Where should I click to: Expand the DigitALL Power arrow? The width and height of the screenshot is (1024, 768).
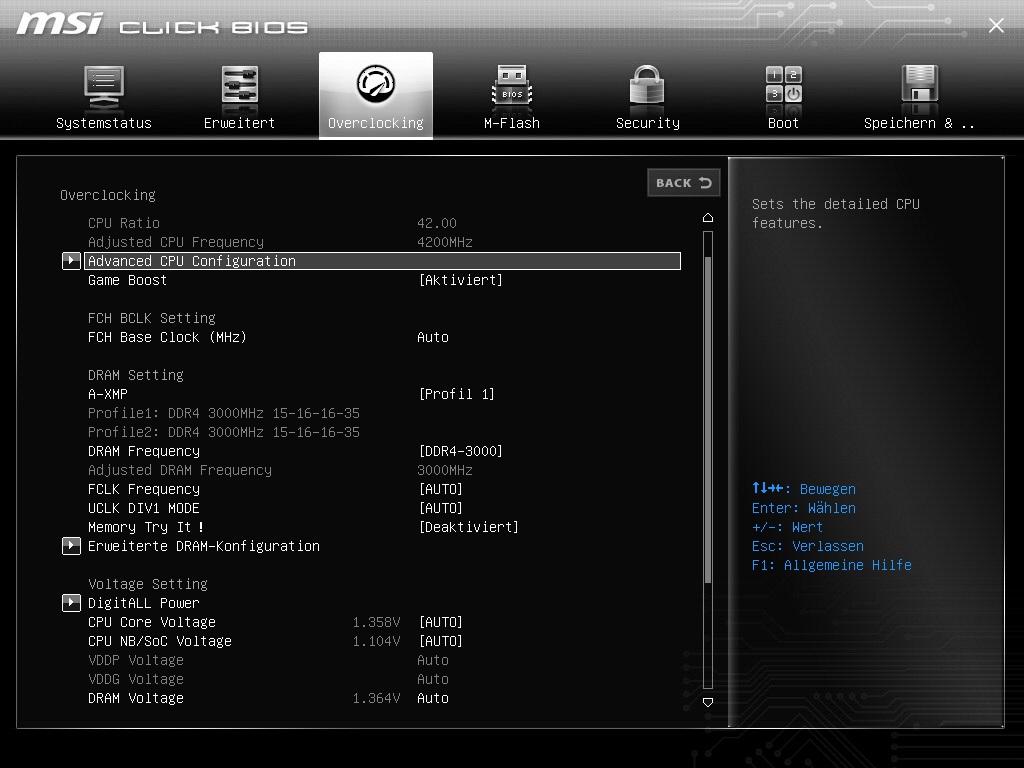(x=71, y=603)
